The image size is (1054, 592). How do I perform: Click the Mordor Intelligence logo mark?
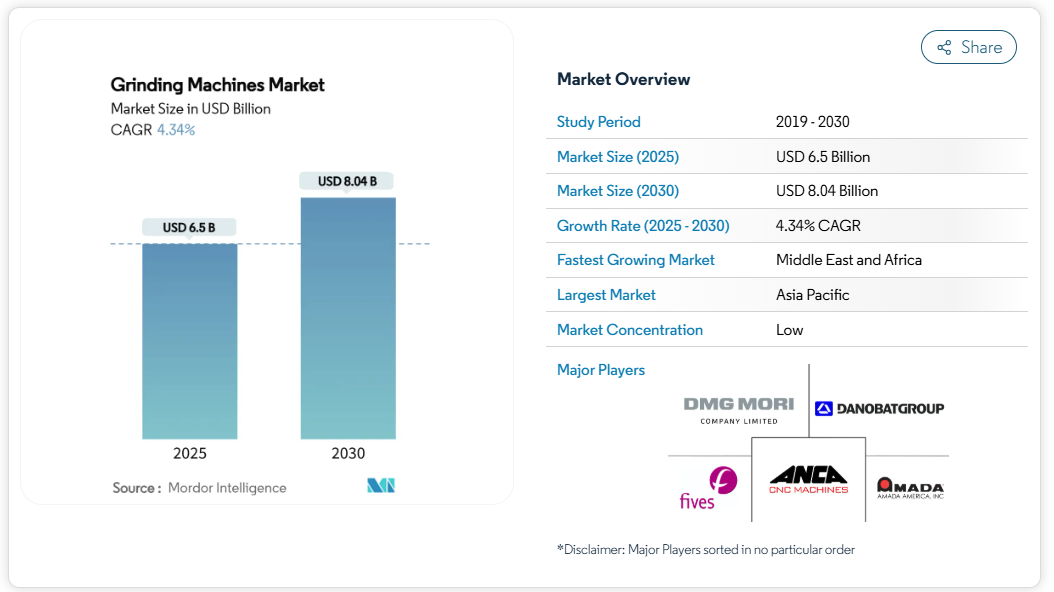[x=381, y=485]
